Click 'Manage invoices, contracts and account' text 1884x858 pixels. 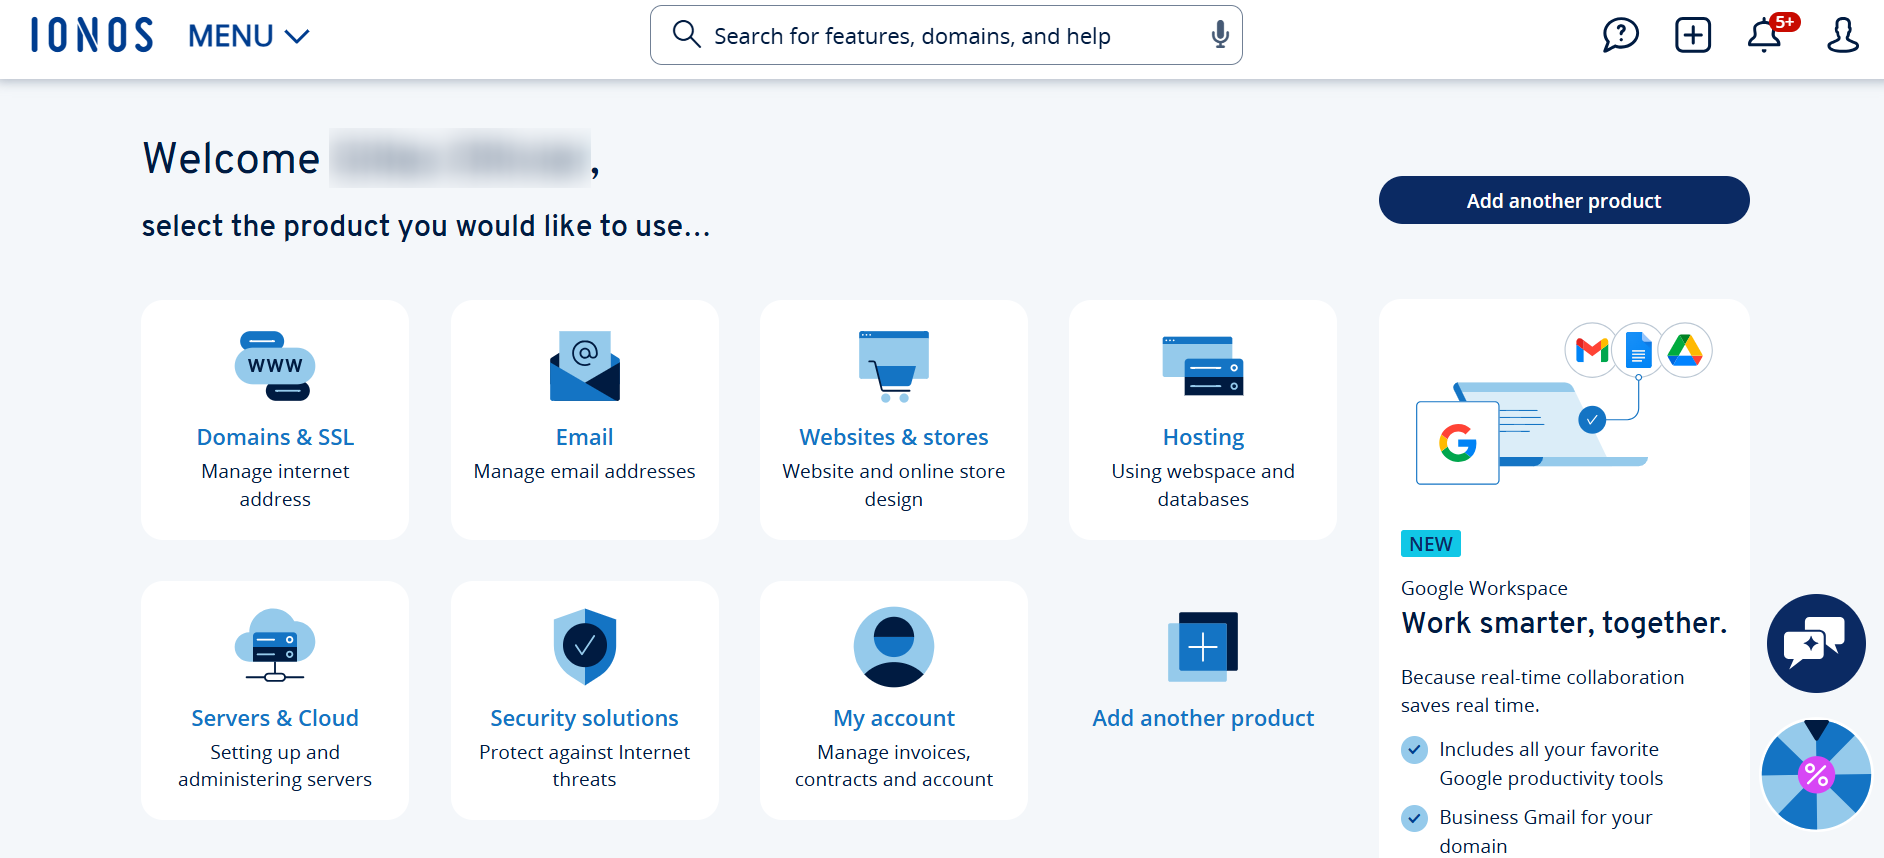(x=894, y=766)
